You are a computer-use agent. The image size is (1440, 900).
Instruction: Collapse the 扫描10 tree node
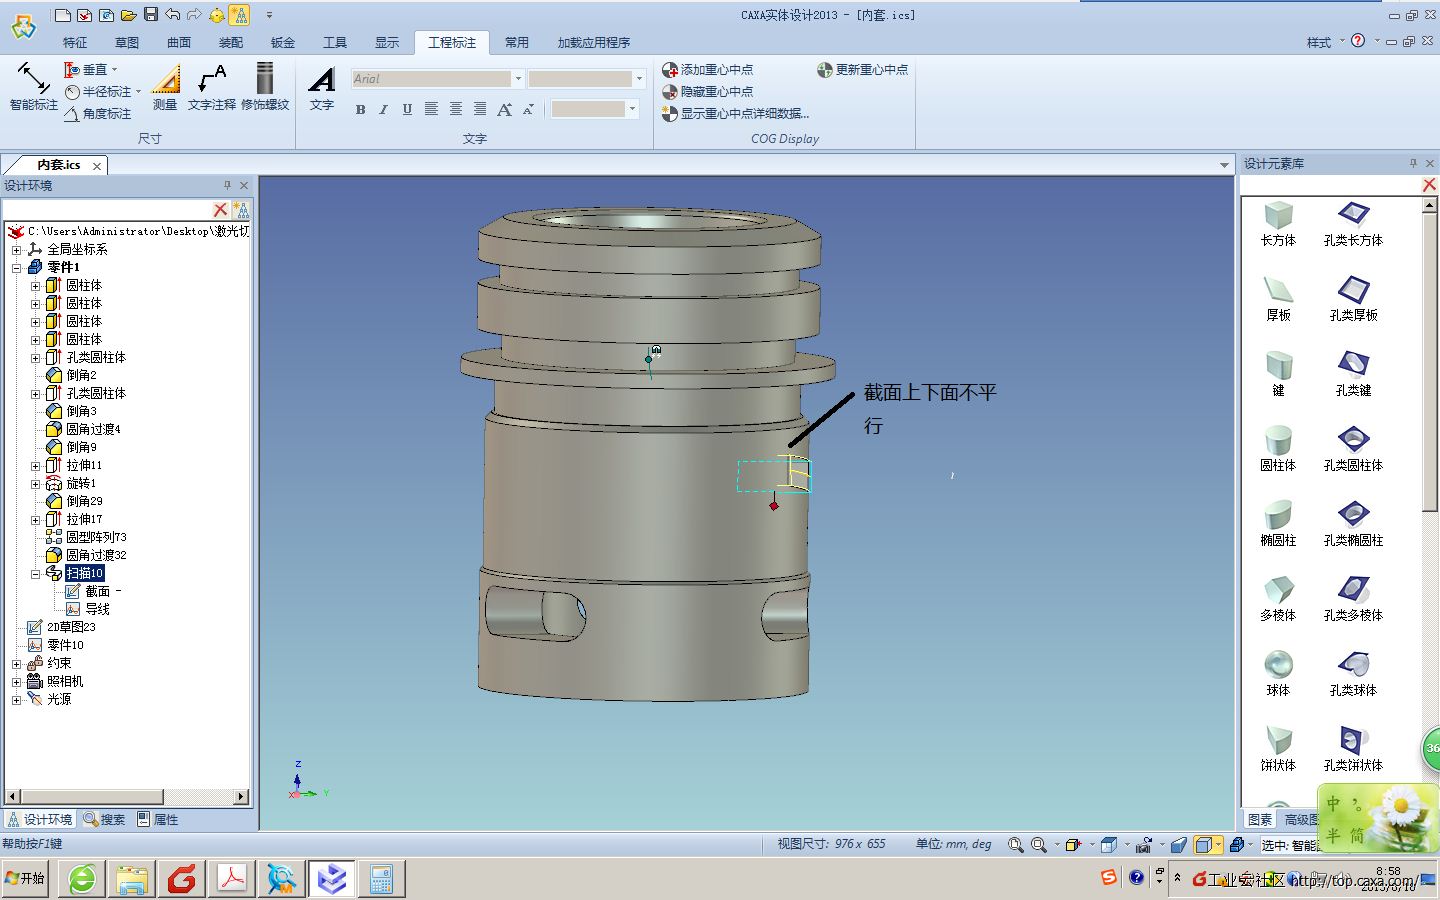coord(36,574)
